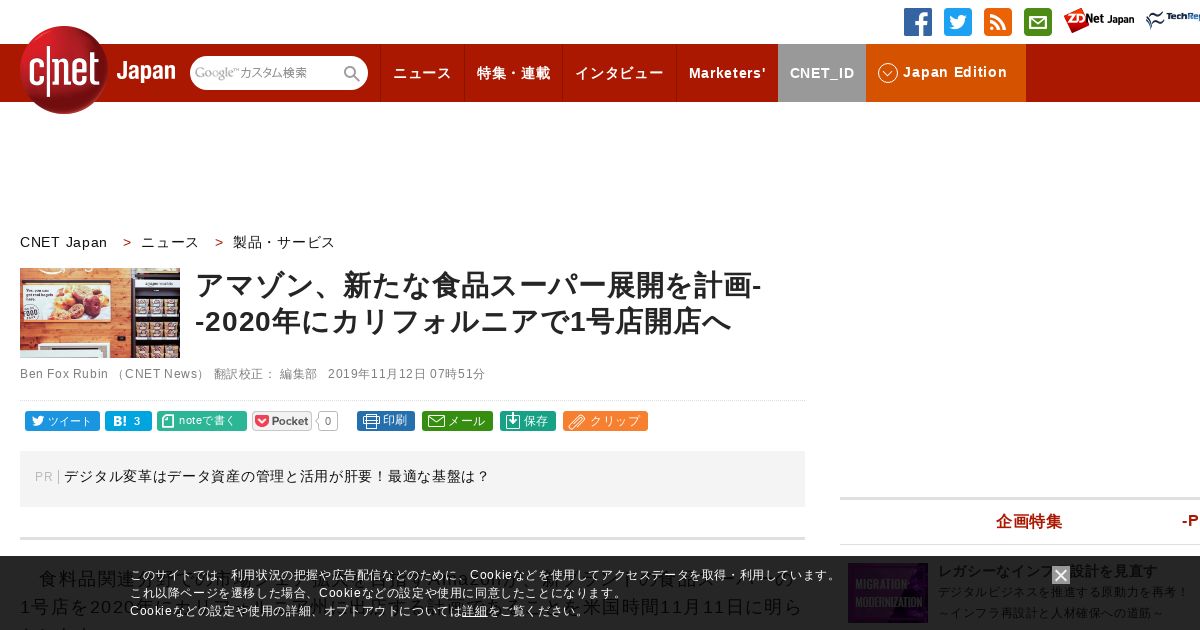Open the RSS feed icon

(998, 22)
